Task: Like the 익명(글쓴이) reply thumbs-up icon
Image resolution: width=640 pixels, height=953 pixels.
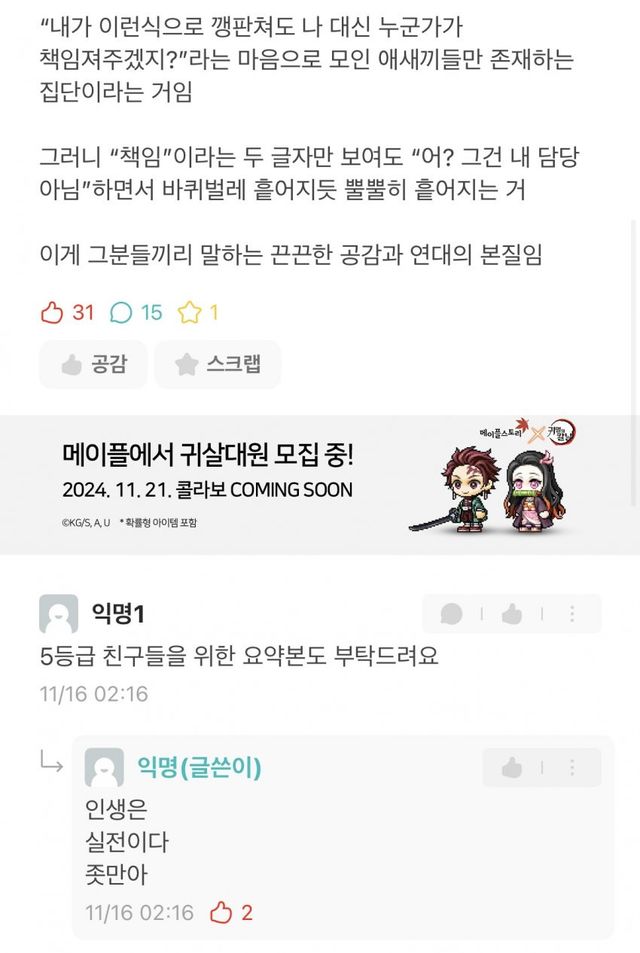Action: click(512, 768)
